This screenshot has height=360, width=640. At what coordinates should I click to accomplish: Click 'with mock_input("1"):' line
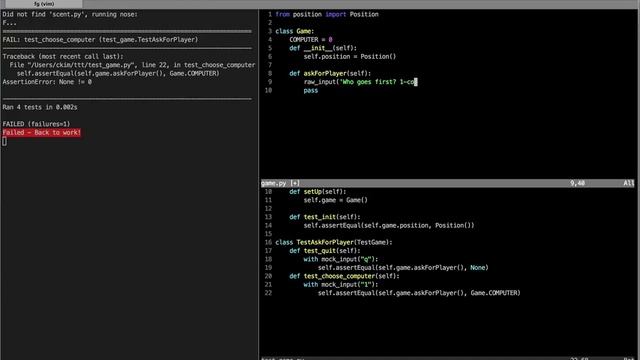pyautogui.click(x=341, y=284)
